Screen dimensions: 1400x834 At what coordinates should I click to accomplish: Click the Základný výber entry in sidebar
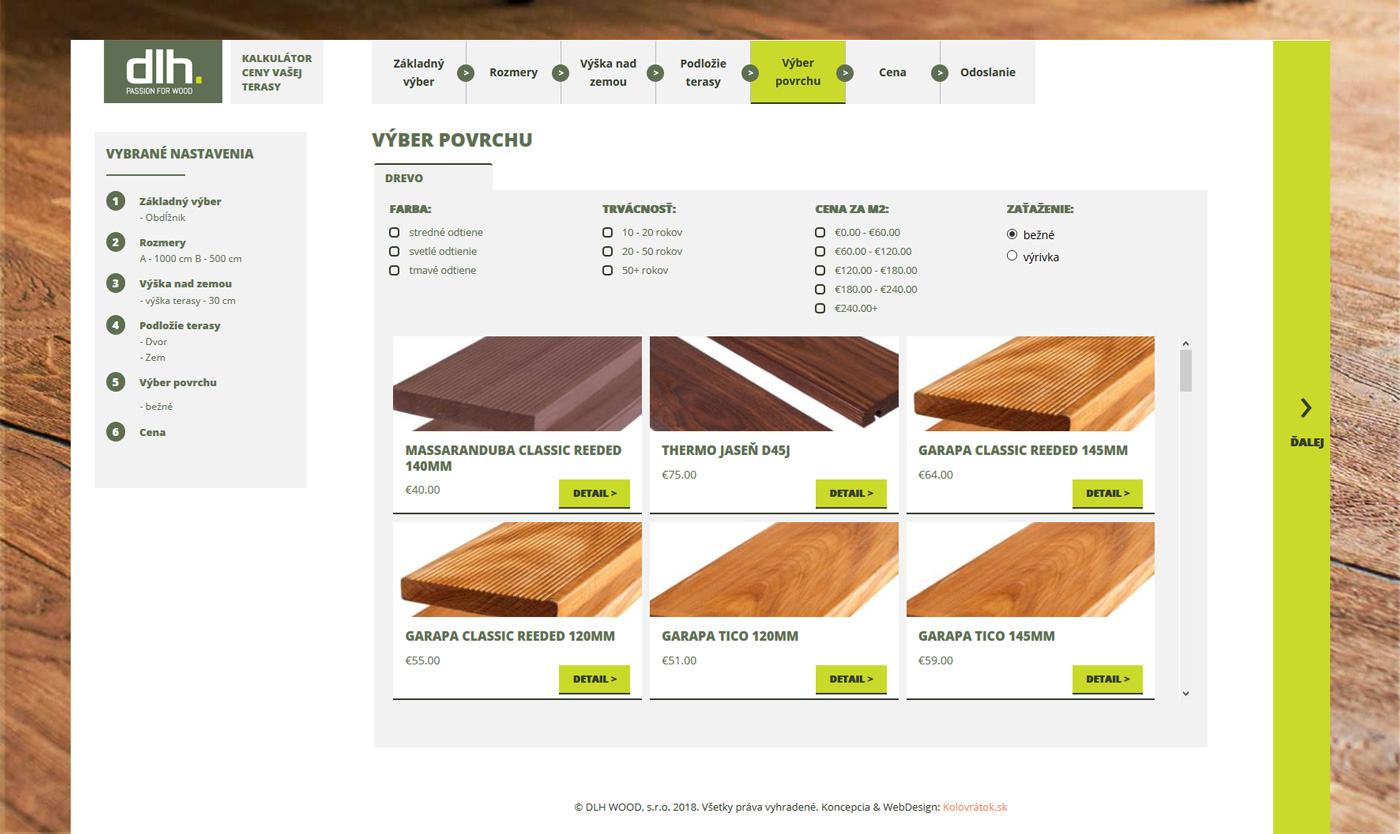[x=180, y=201]
